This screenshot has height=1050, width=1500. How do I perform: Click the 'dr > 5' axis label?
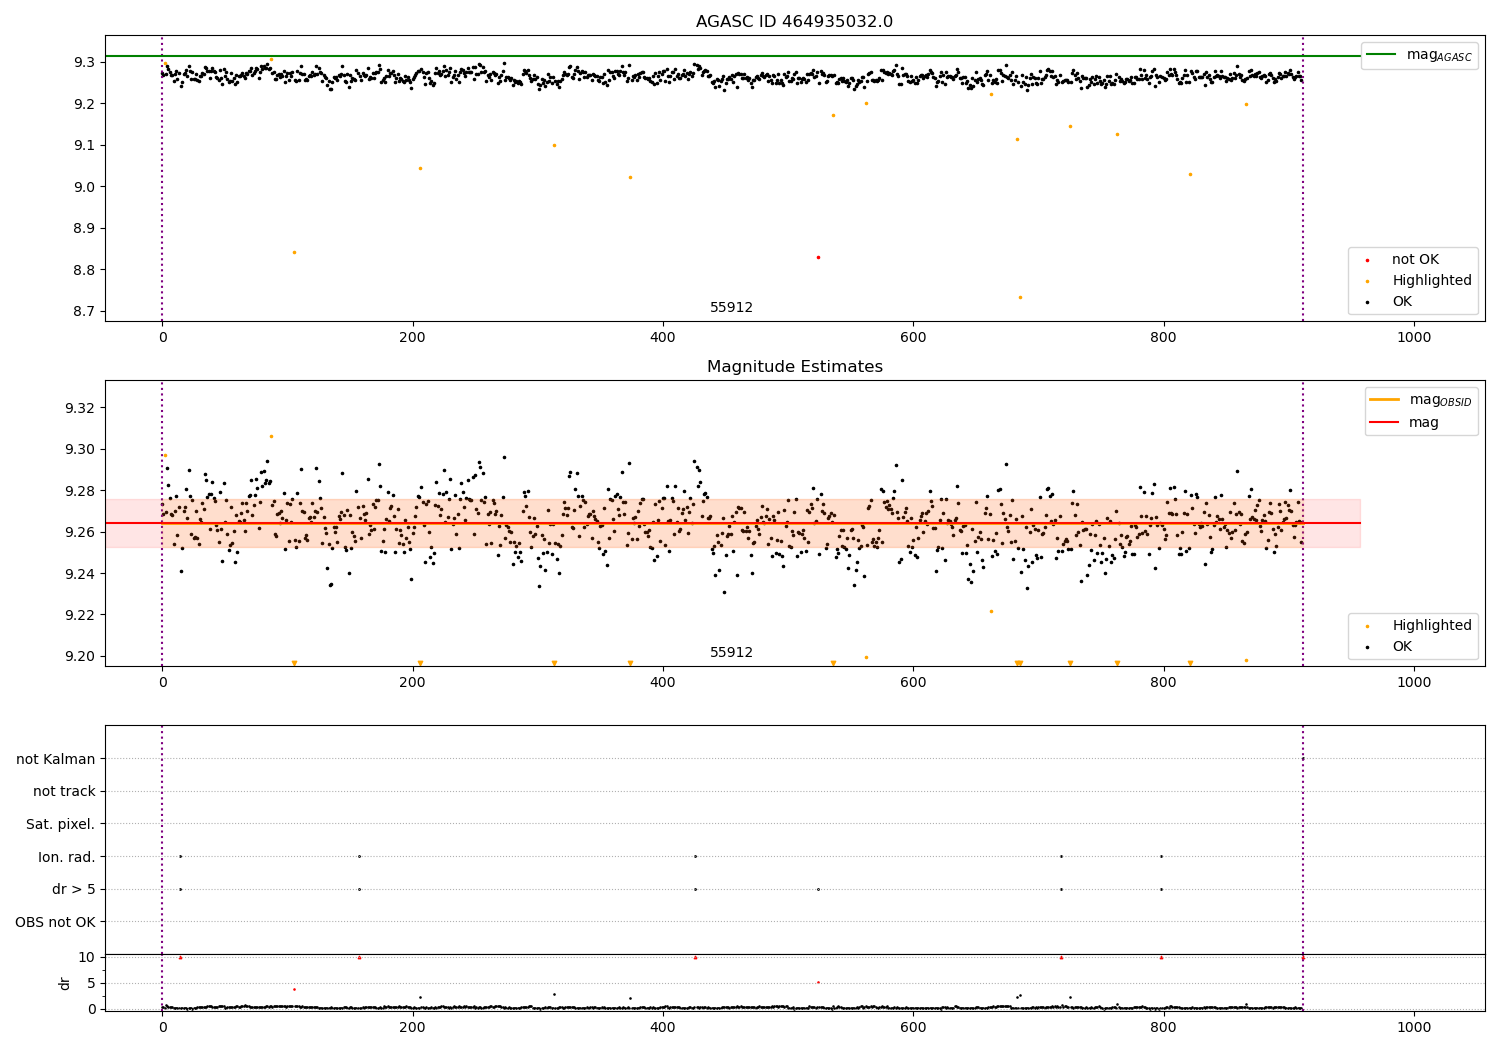click(x=73, y=890)
